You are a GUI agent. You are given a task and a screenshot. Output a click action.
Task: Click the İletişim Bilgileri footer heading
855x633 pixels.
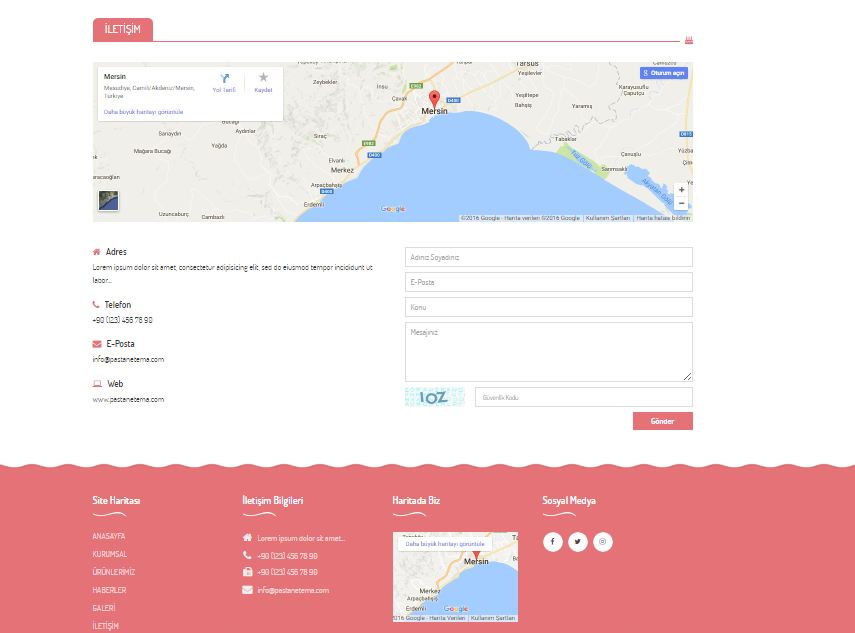coord(273,501)
